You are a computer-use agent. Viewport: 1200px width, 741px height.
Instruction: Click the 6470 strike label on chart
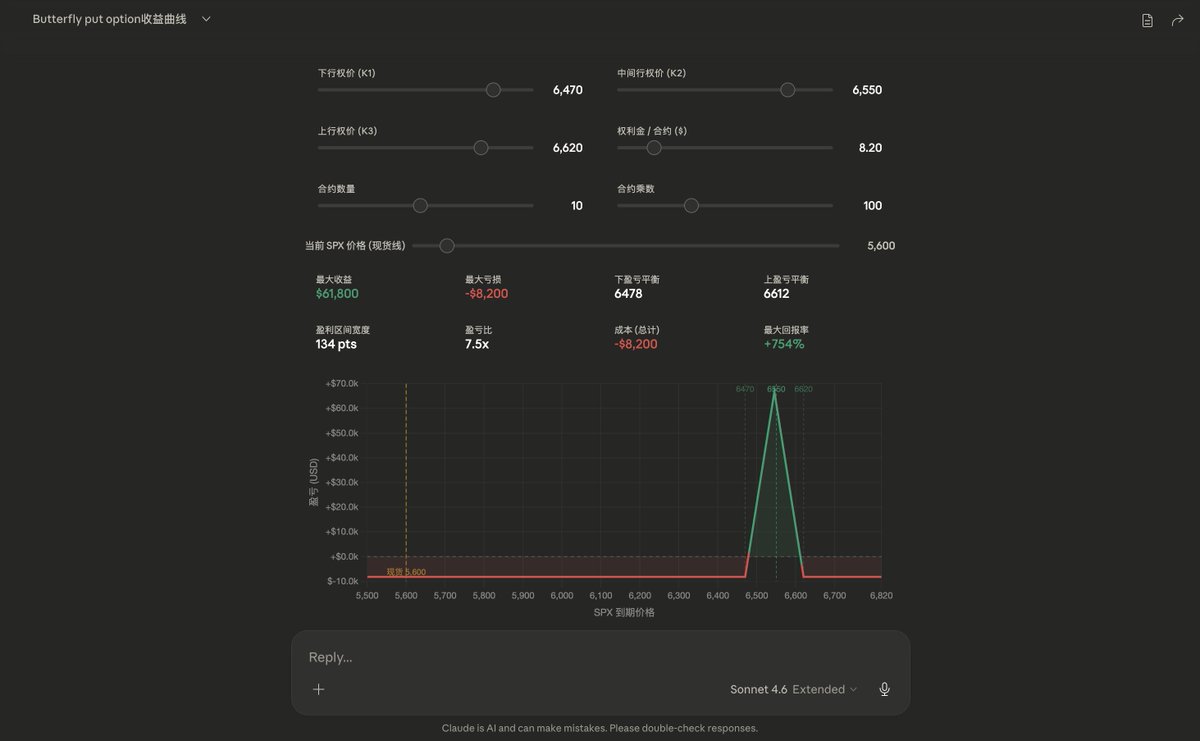(x=745, y=389)
